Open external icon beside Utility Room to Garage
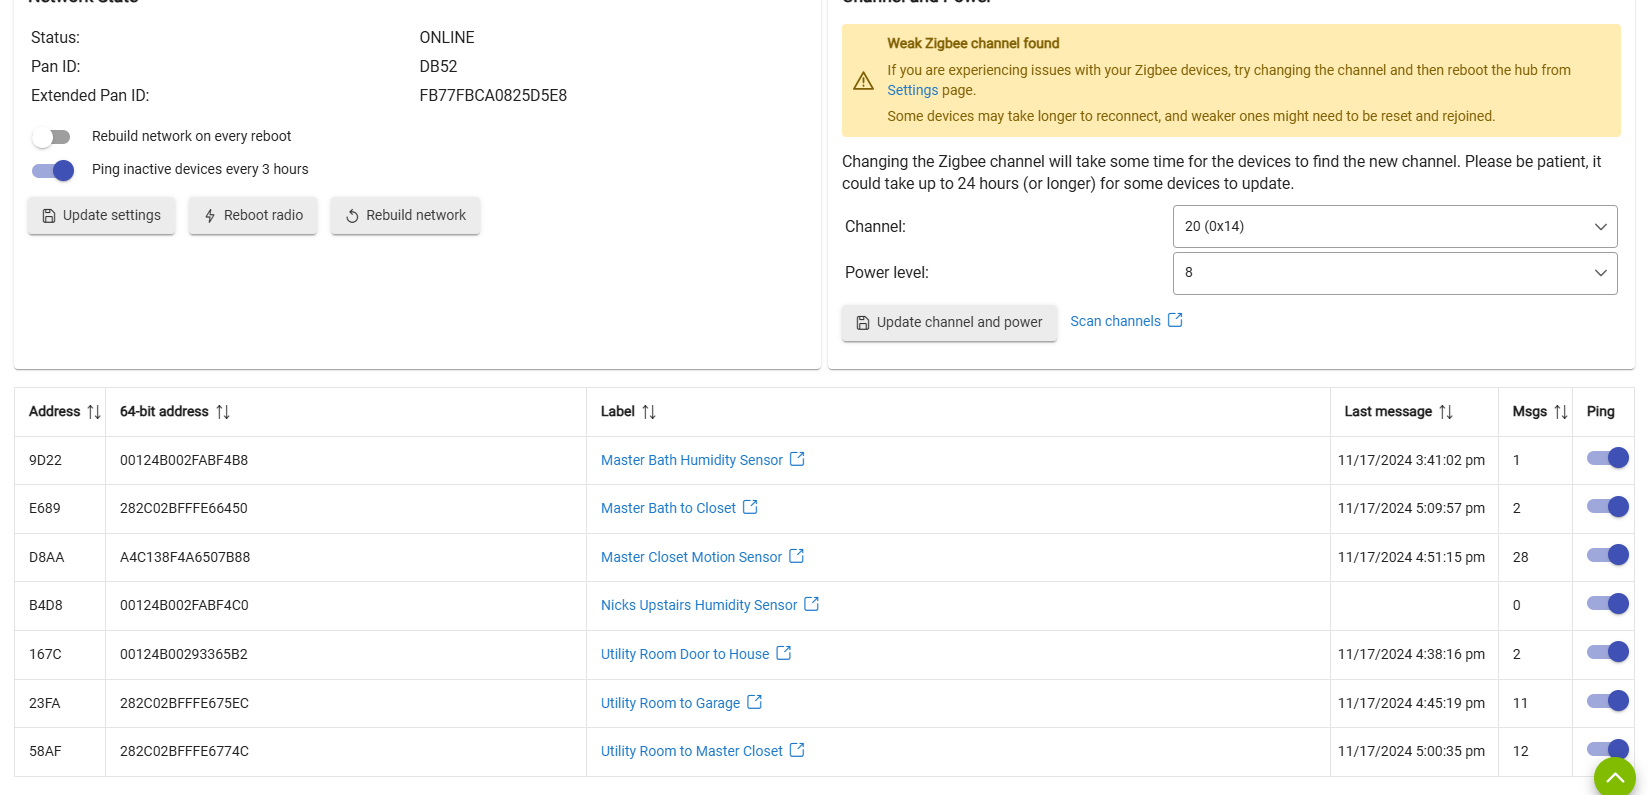The height and width of the screenshot is (795, 1649). pos(754,702)
